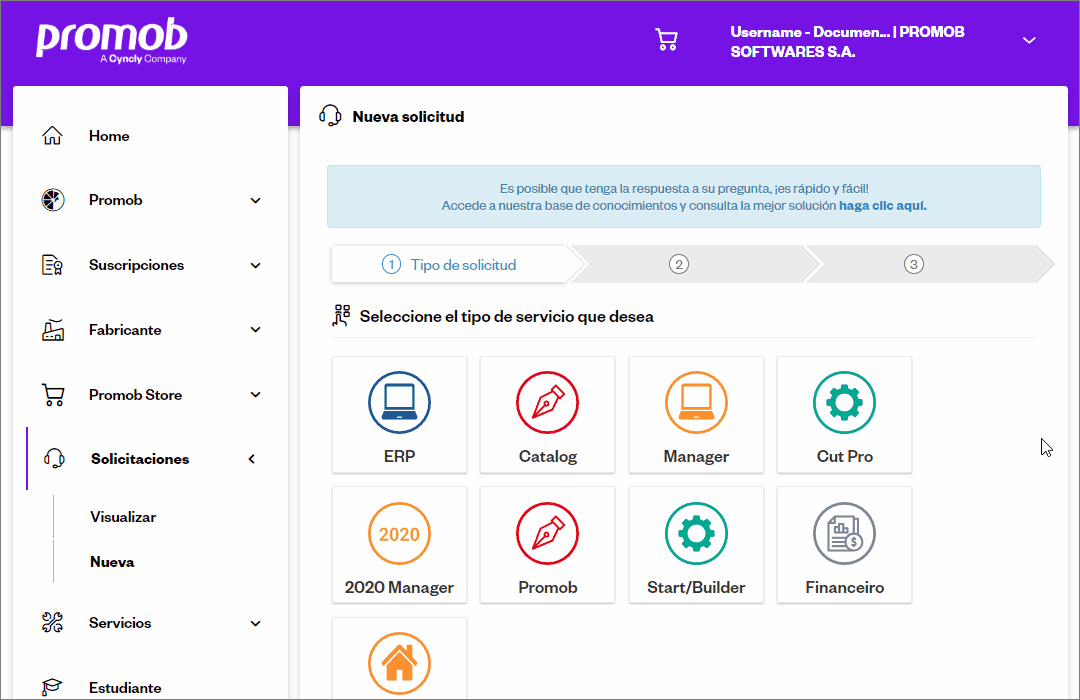This screenshot has width=1080, height=700.
Task: Select the ERP laptop icon
Action: 399,402
